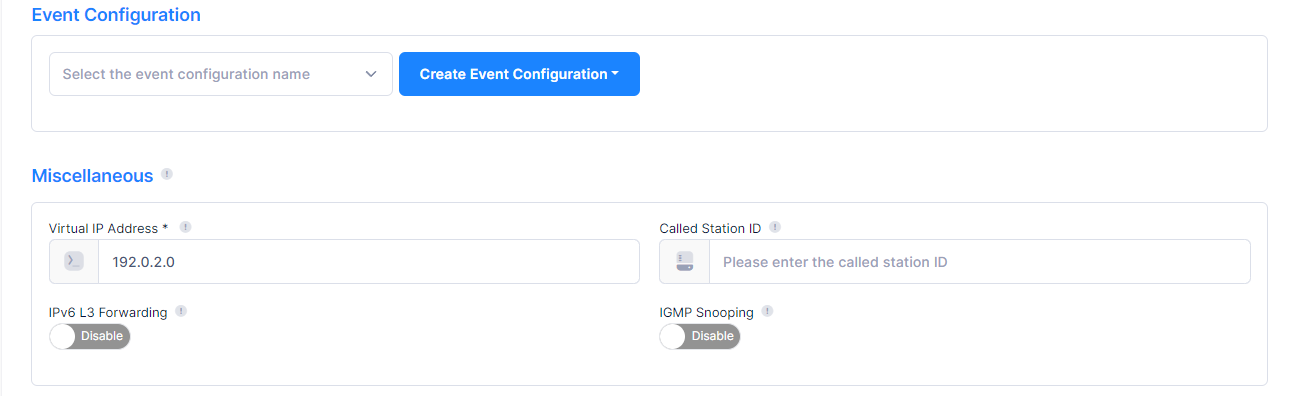The width and height of the screenshot is (1293, 396).
Task: Click the info icon beside IPv6 L3 Forwarding
Action: tap(181, 311)
